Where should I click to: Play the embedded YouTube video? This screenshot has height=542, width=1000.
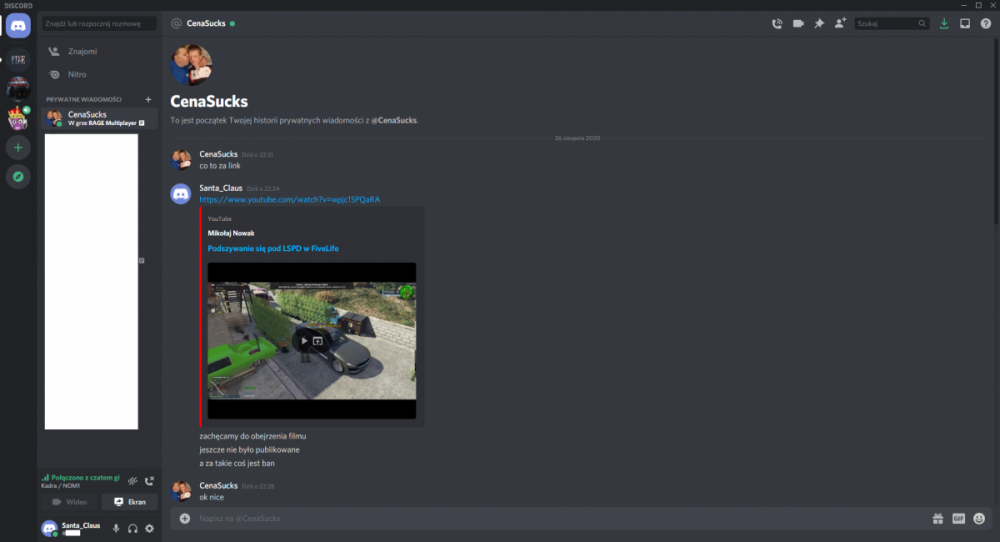tap(304, 341)
